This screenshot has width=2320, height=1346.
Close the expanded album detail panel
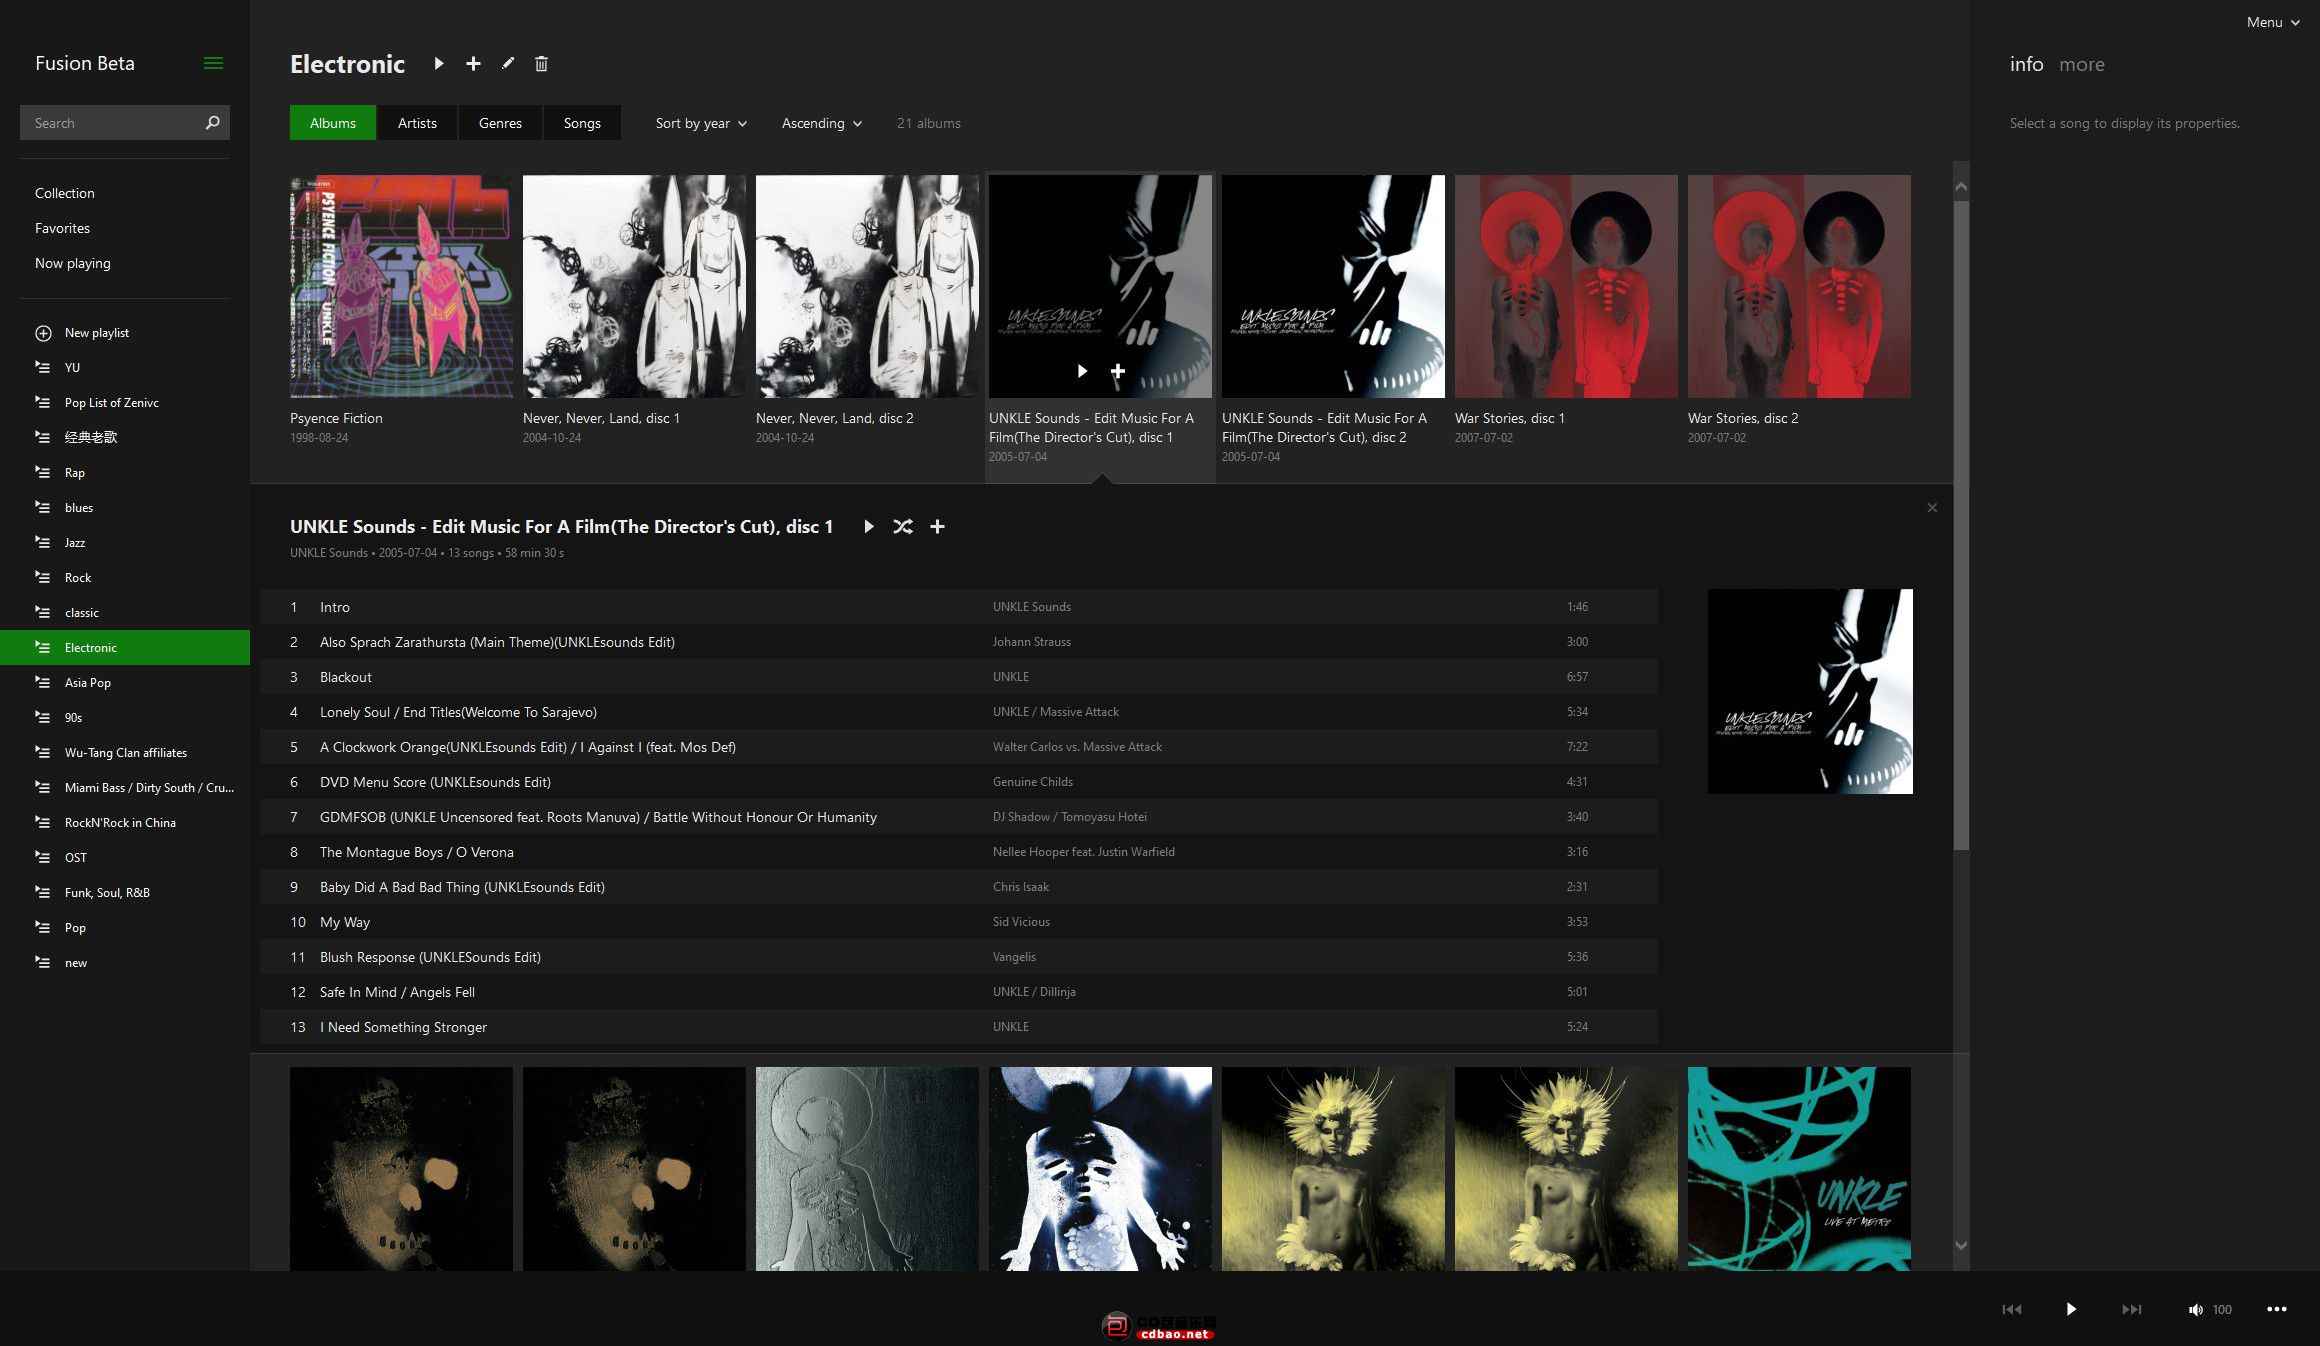(1932, 508)
